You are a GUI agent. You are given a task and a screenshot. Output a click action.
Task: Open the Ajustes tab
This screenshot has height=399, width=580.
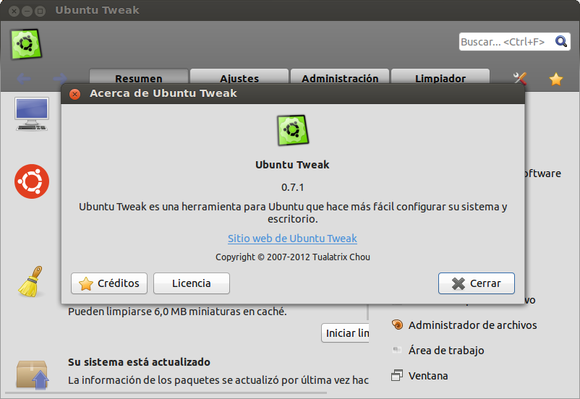click(x=239, y=77)
